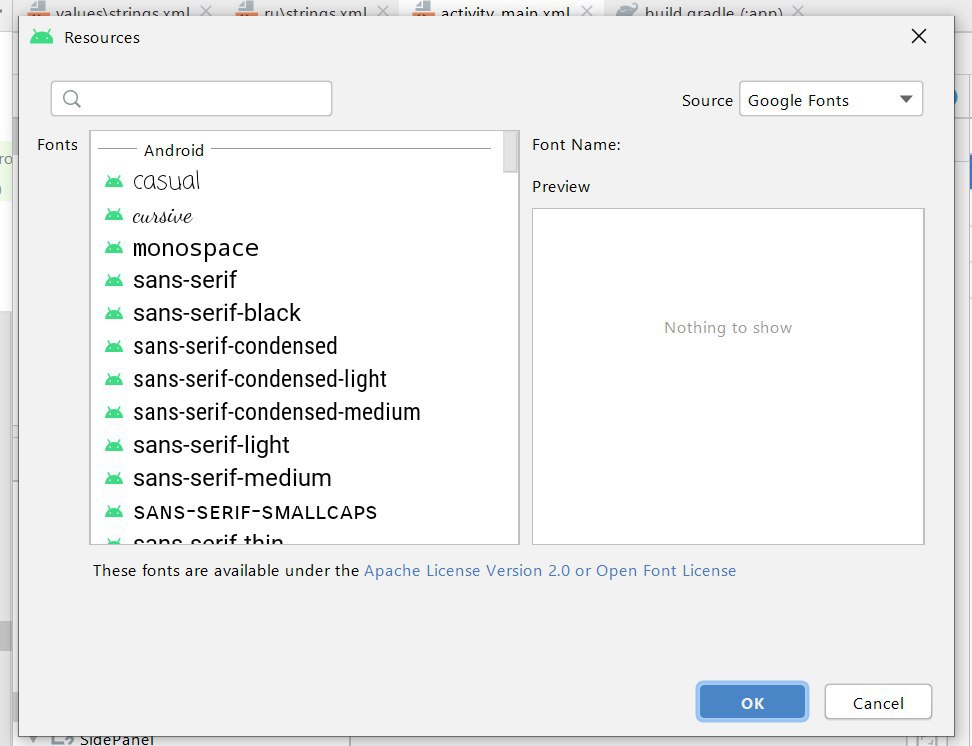Select the casual font row
The image size is (972, 746).
[x=297, y=181]
